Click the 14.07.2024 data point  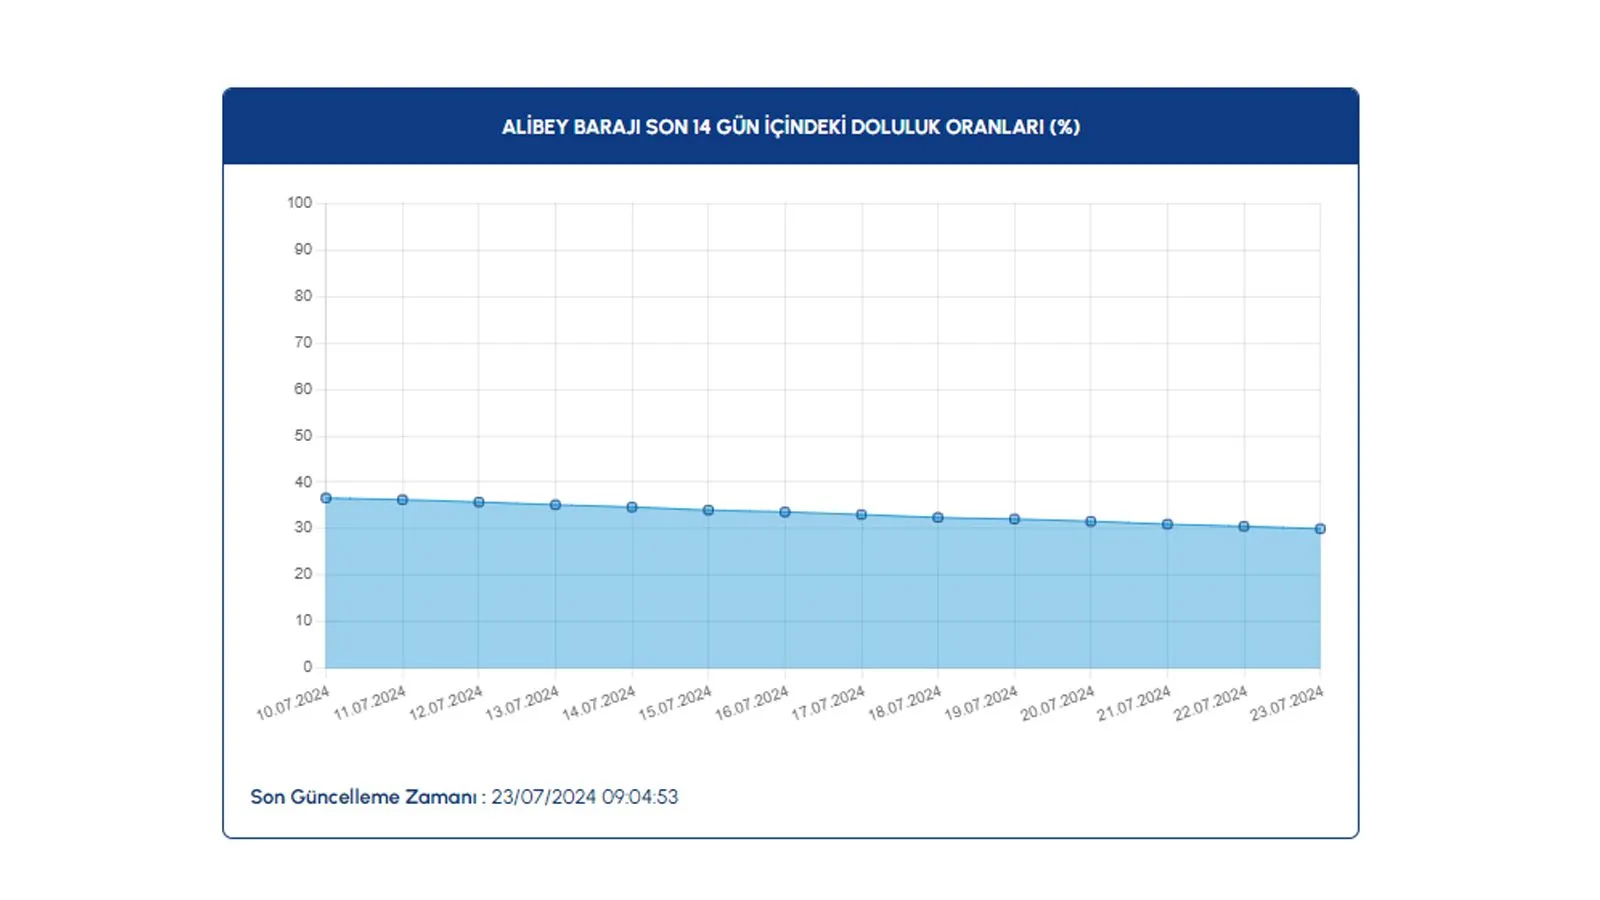click(x=632, y=508)
